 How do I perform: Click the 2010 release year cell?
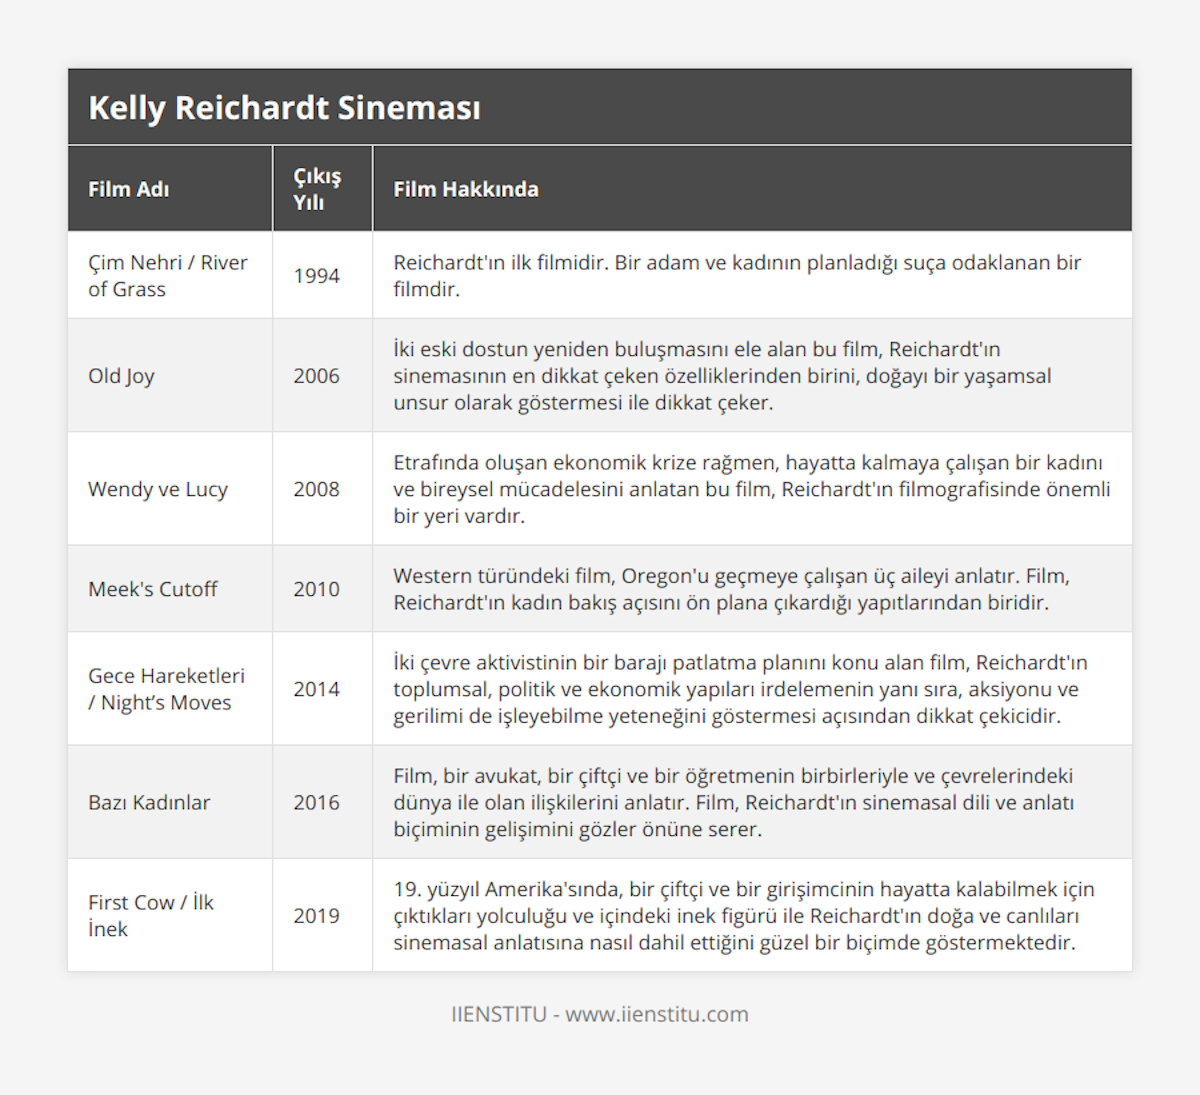coord(316,589)
